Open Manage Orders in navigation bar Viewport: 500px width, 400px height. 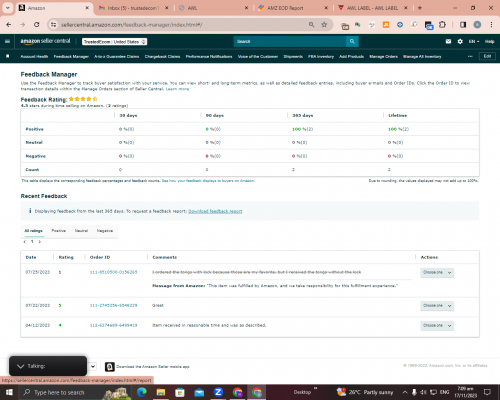[x=383, y=56]
